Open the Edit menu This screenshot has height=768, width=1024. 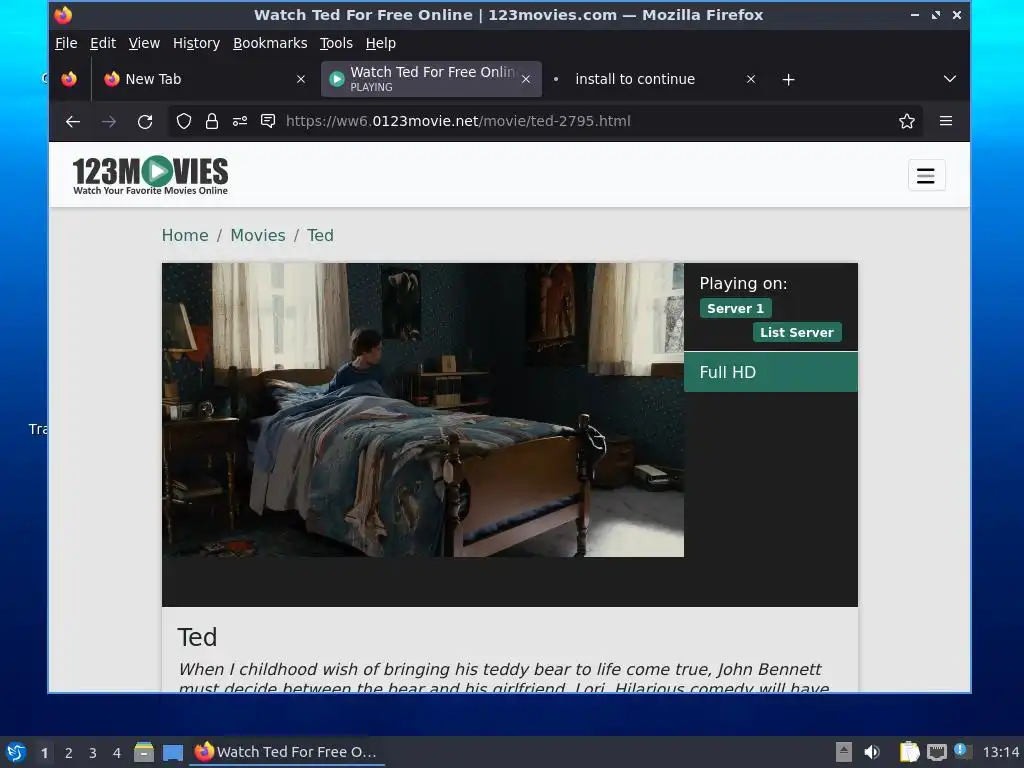[x=103, y=43]
